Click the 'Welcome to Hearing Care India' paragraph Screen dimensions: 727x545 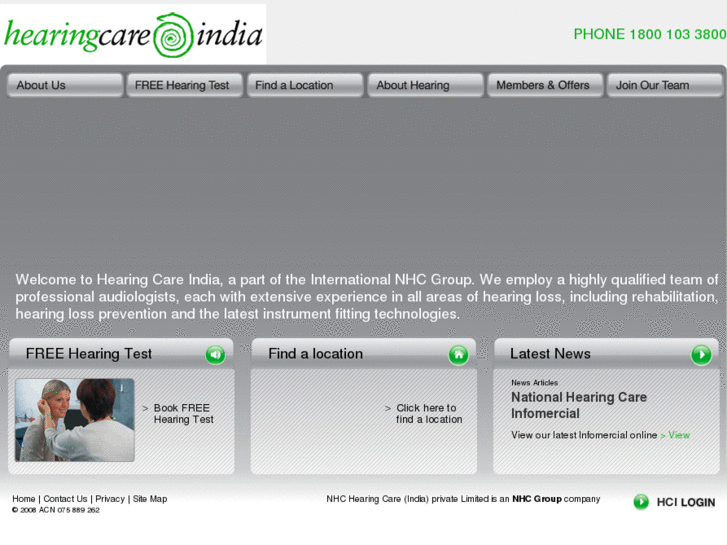pyautogui.click(x=367, y=297)
